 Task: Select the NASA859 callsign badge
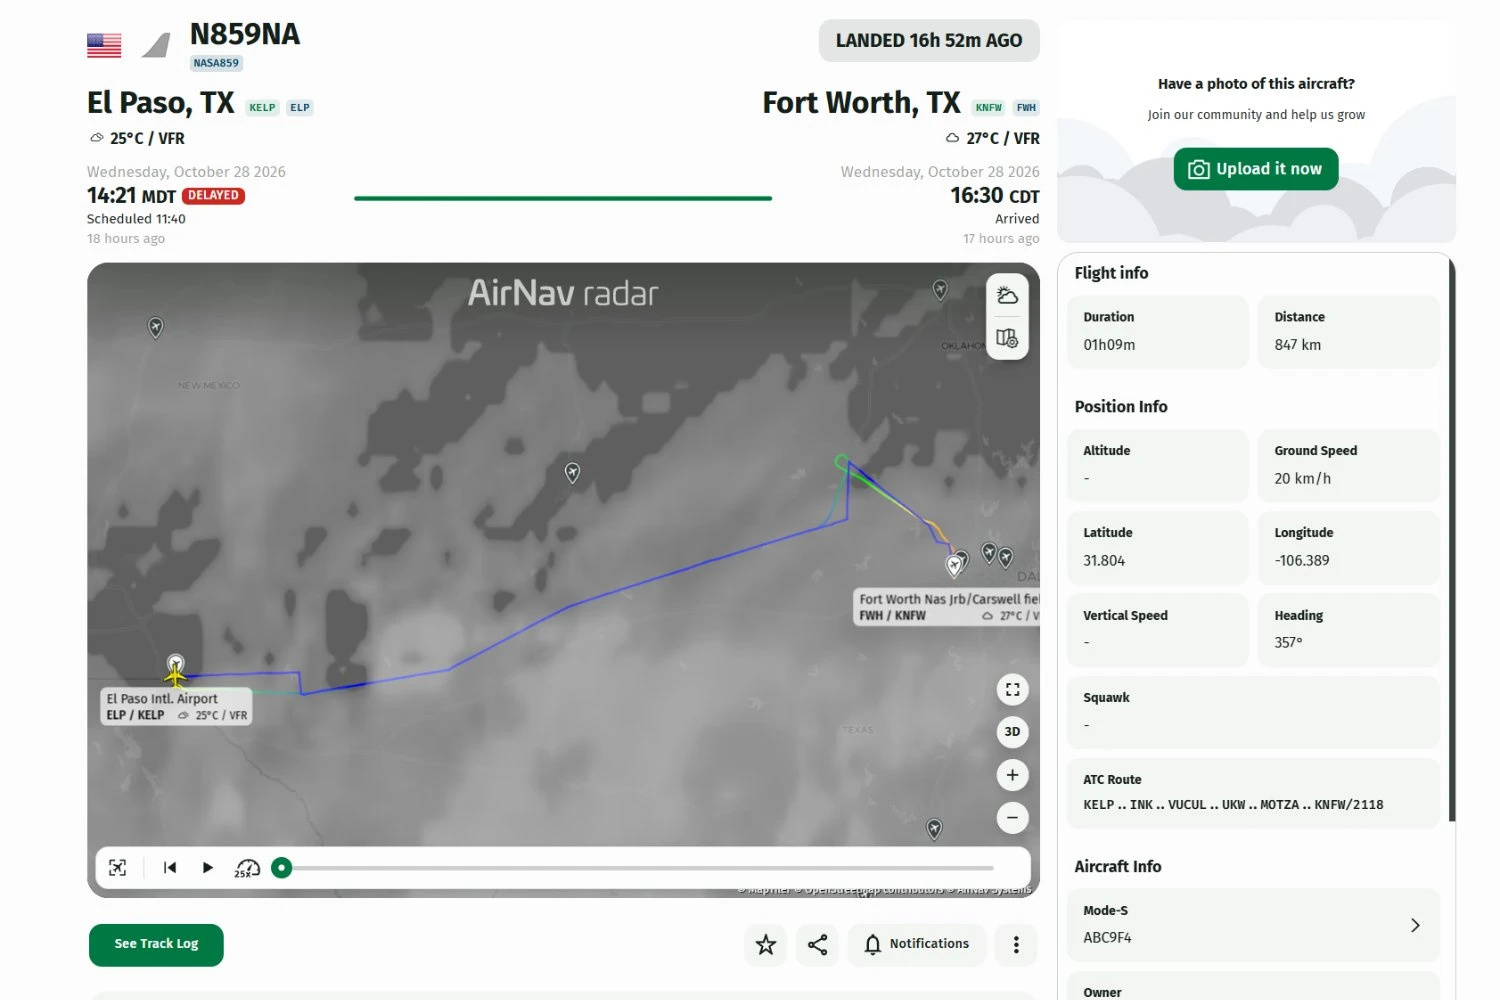216,63
